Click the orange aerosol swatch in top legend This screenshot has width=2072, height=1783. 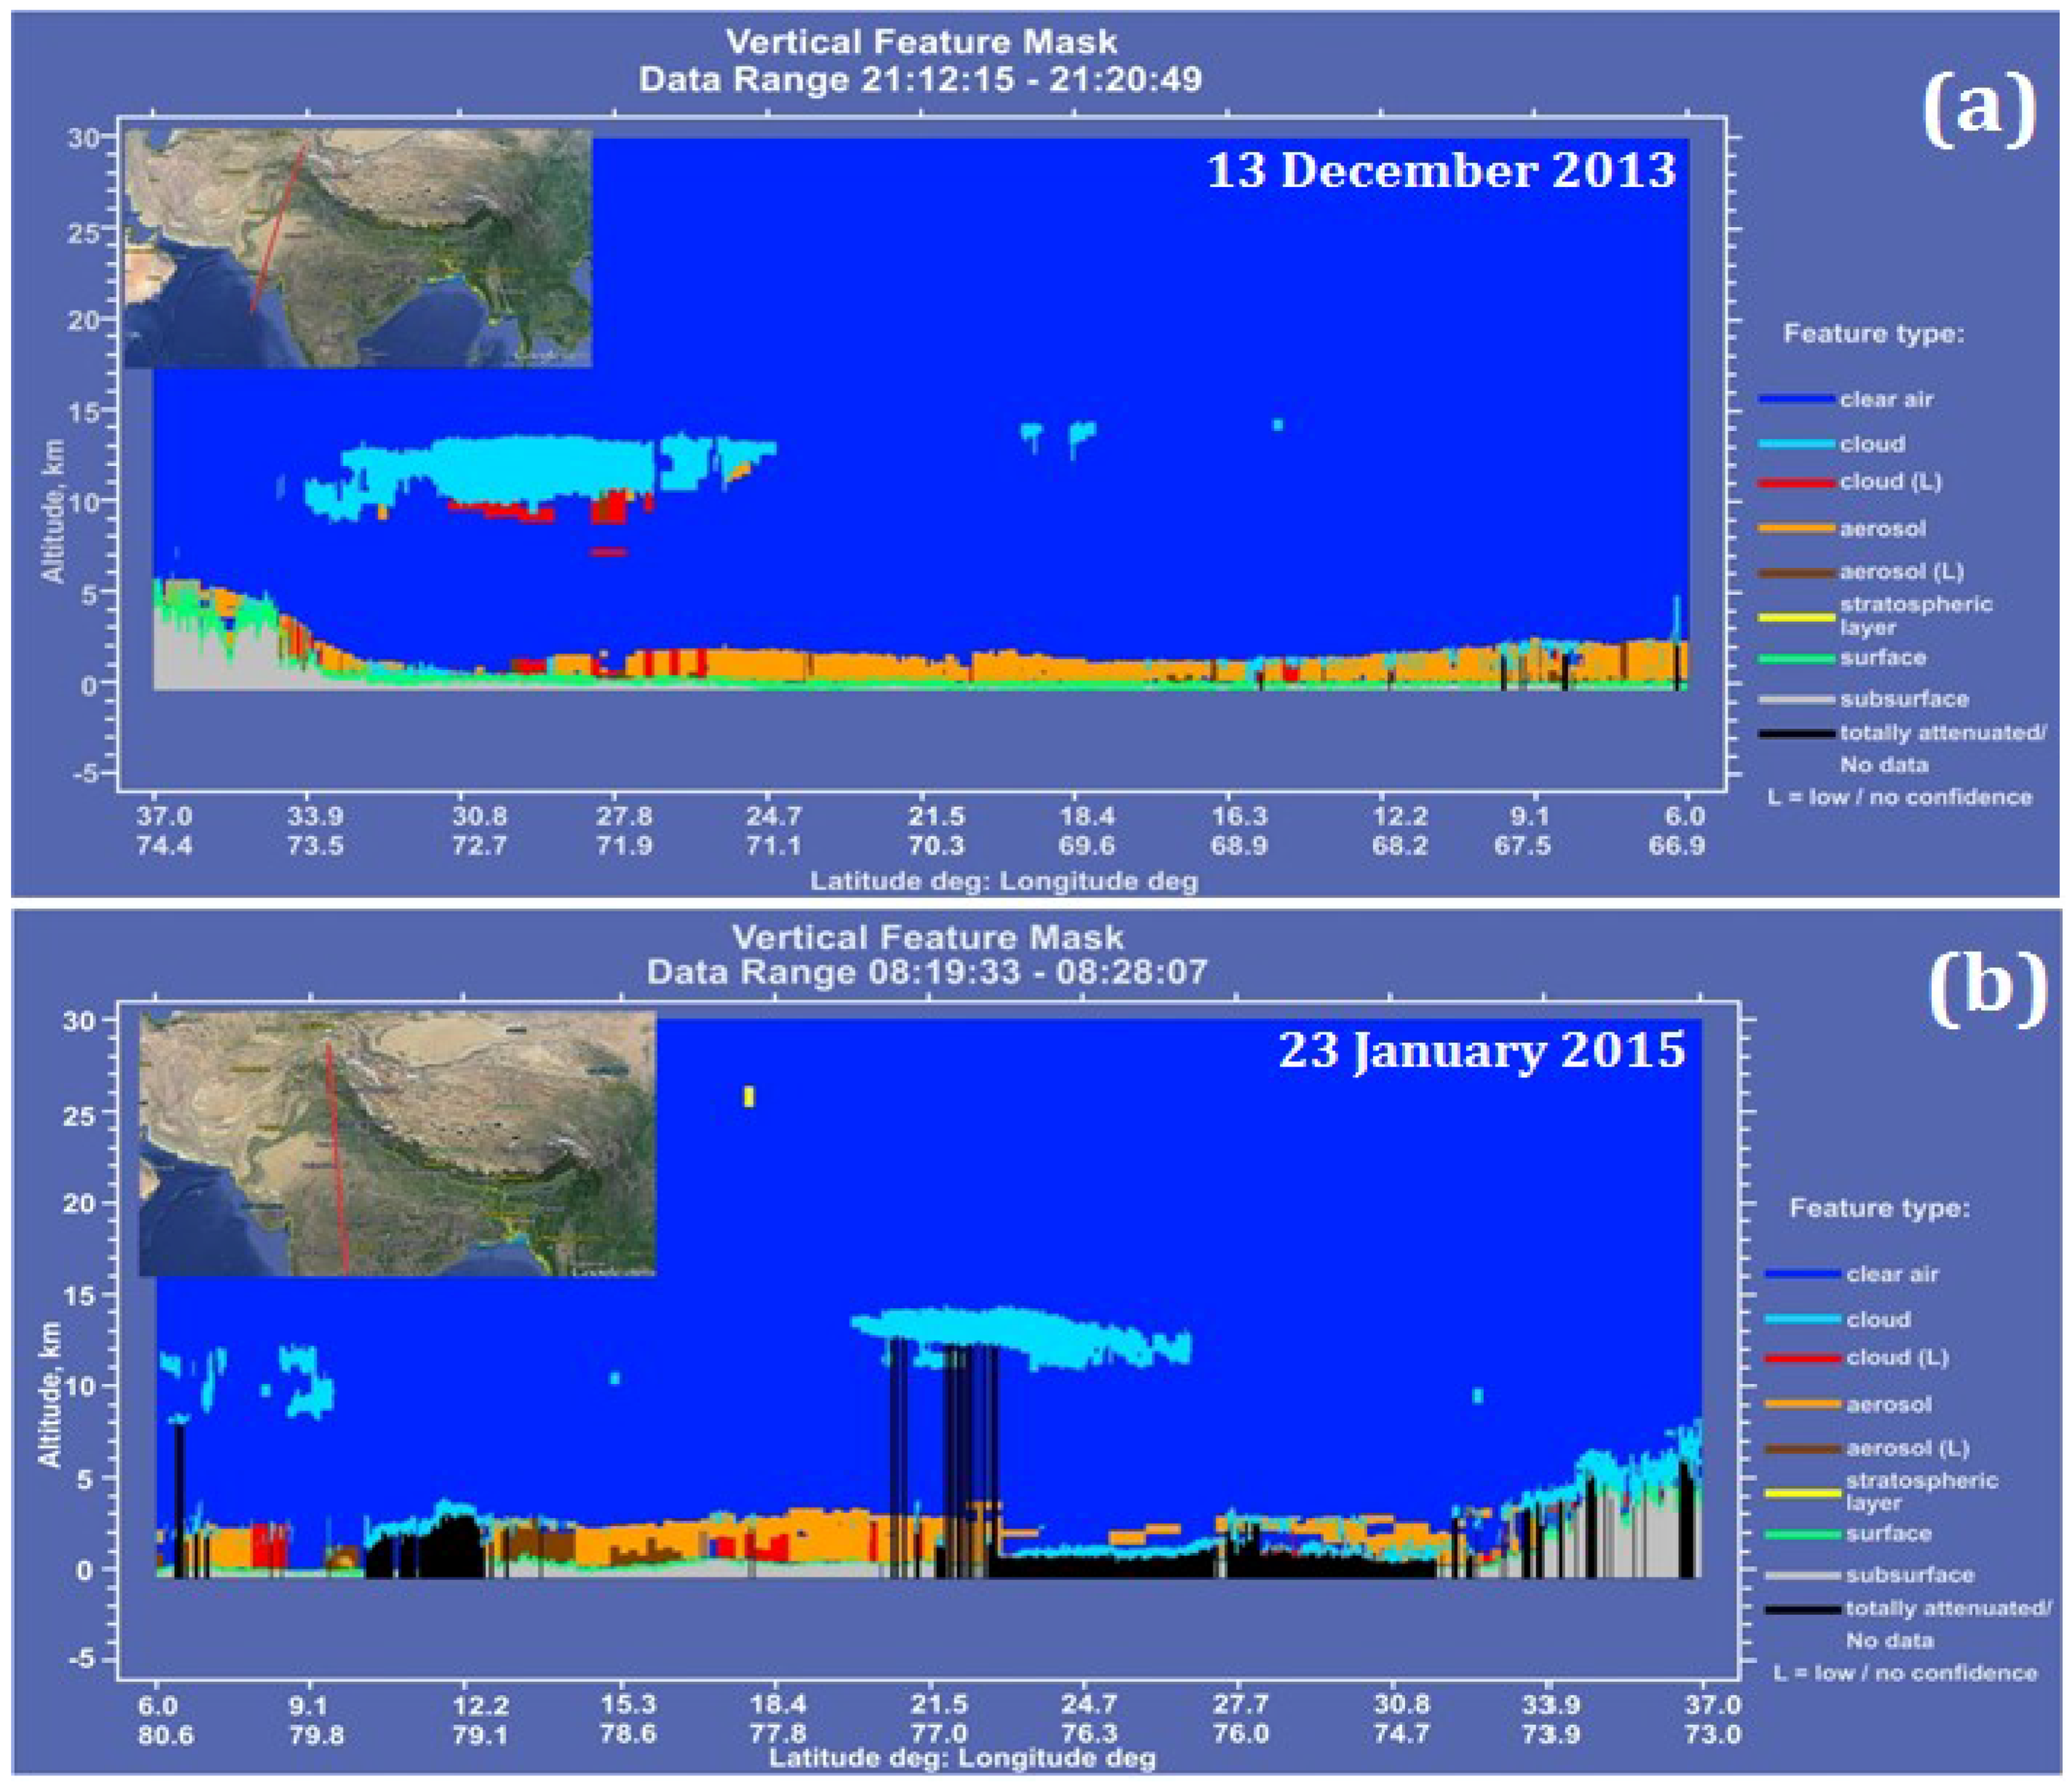[1796, 528]
